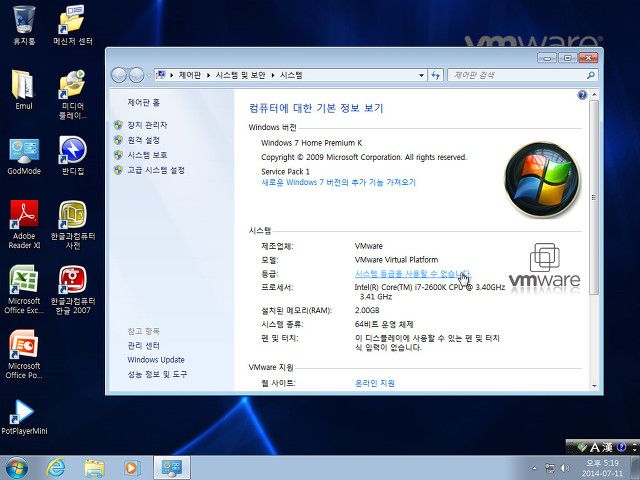Open 원격 설정 in the sidebar

click(x=143, y=140)
